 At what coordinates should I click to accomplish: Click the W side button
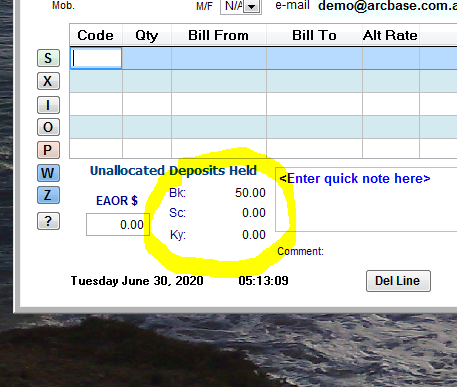click(x=48, y=173)
